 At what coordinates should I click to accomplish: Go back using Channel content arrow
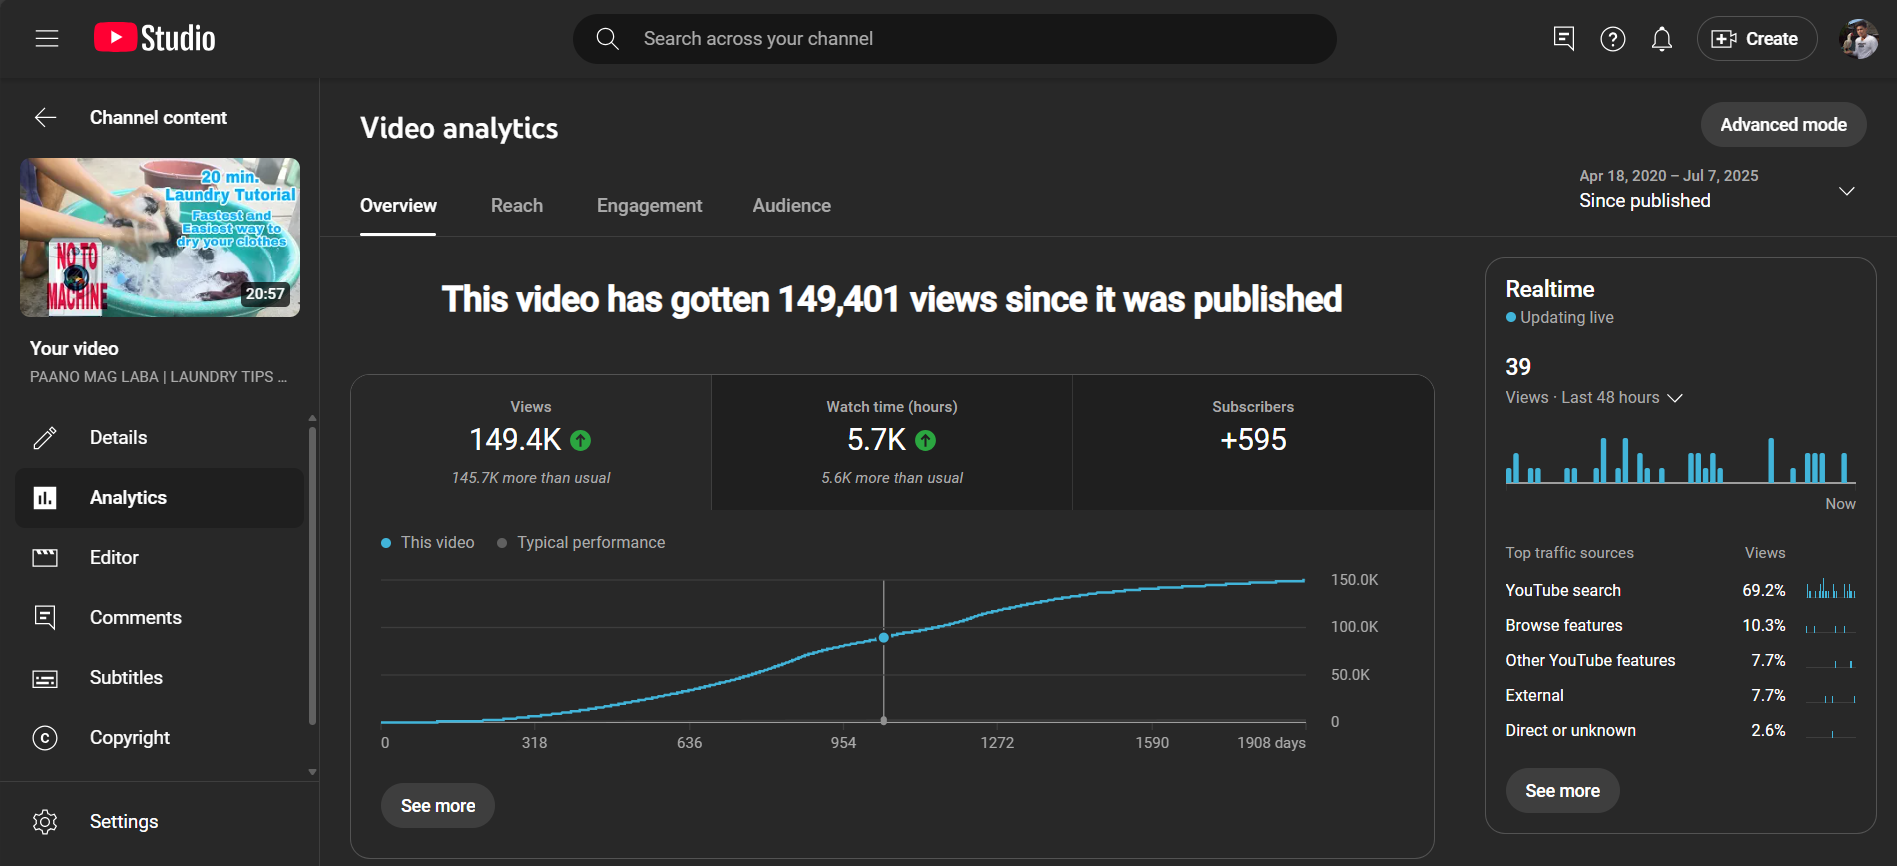click(x=46, y=117)
